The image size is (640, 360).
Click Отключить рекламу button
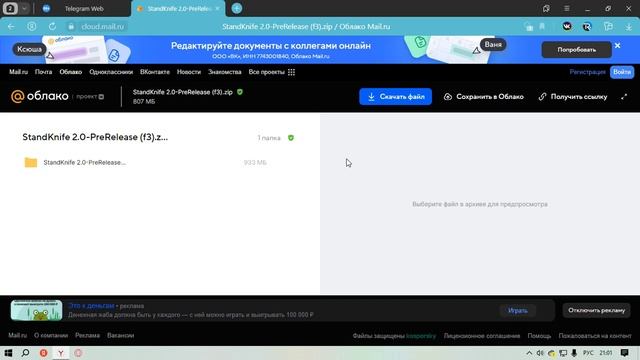596,311
